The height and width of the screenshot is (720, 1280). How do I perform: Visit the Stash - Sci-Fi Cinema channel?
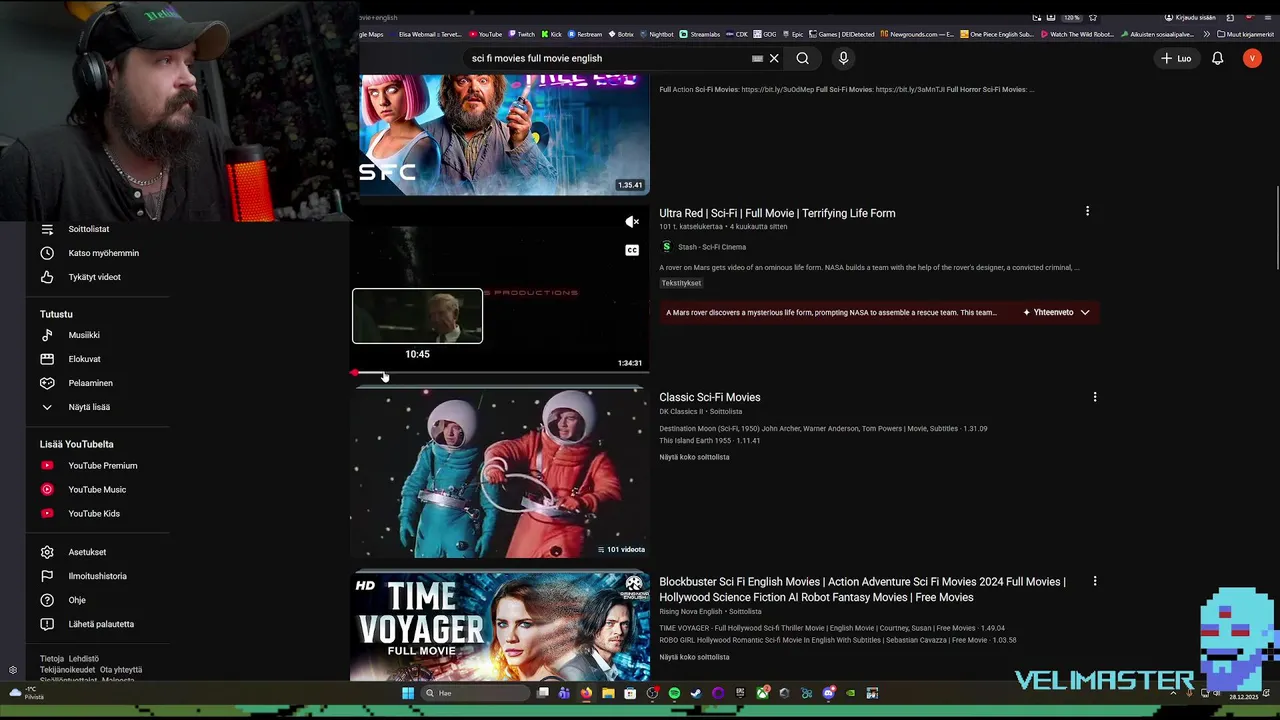[712, 247]
